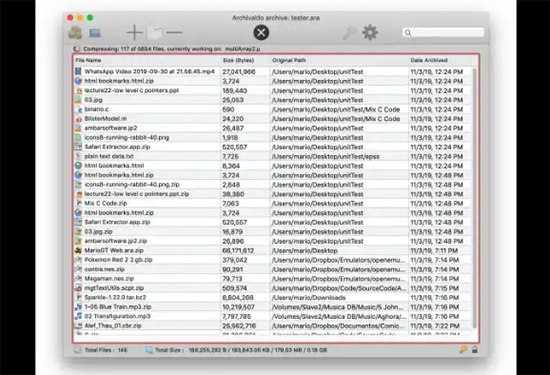Click the binario.c file icon

pyautogui.click(x=79, y=109)
